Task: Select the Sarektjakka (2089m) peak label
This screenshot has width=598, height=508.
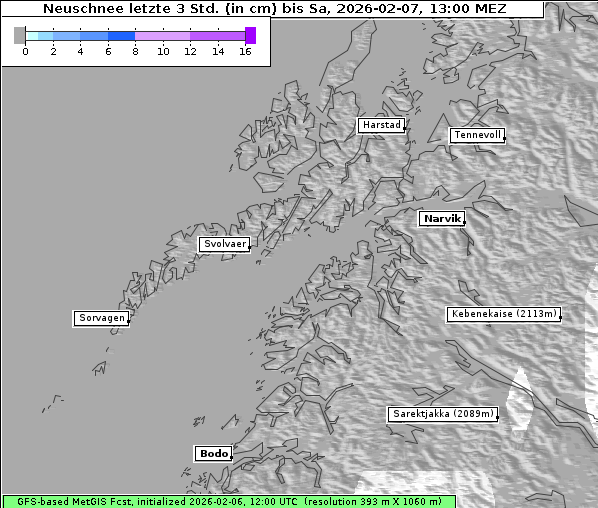Action: [443, 414]
